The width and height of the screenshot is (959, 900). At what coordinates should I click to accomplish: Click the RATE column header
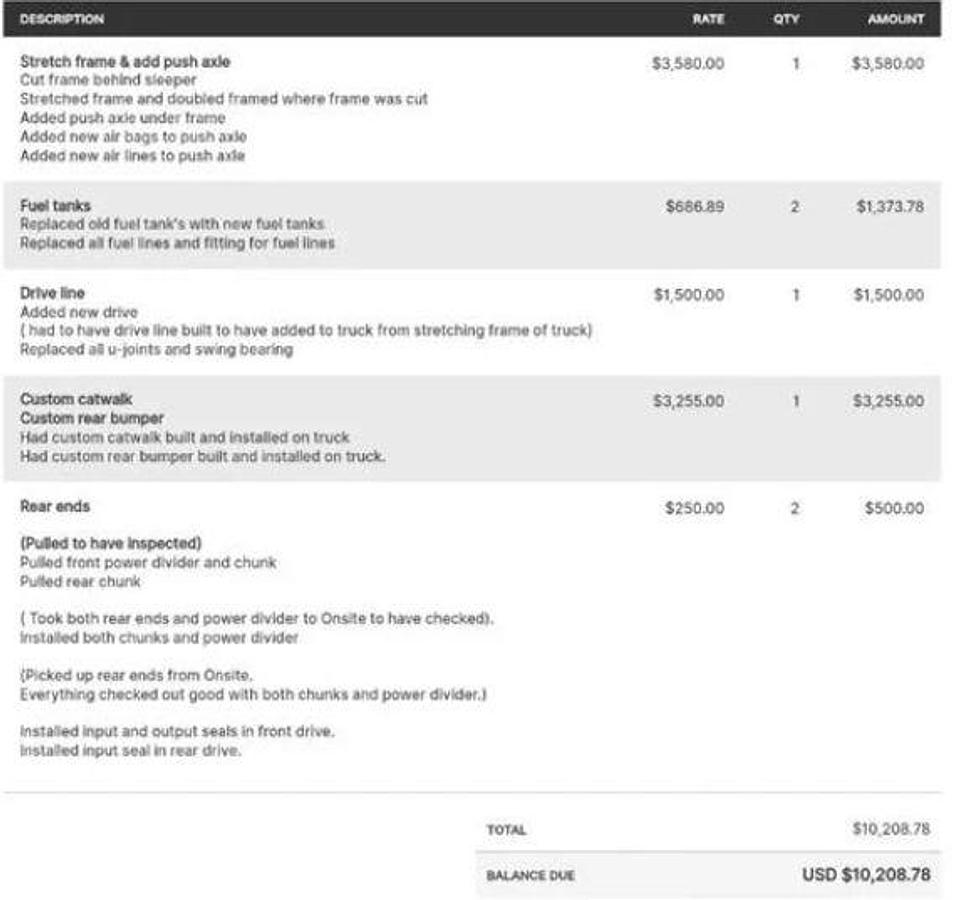click(x=708, y=19)
